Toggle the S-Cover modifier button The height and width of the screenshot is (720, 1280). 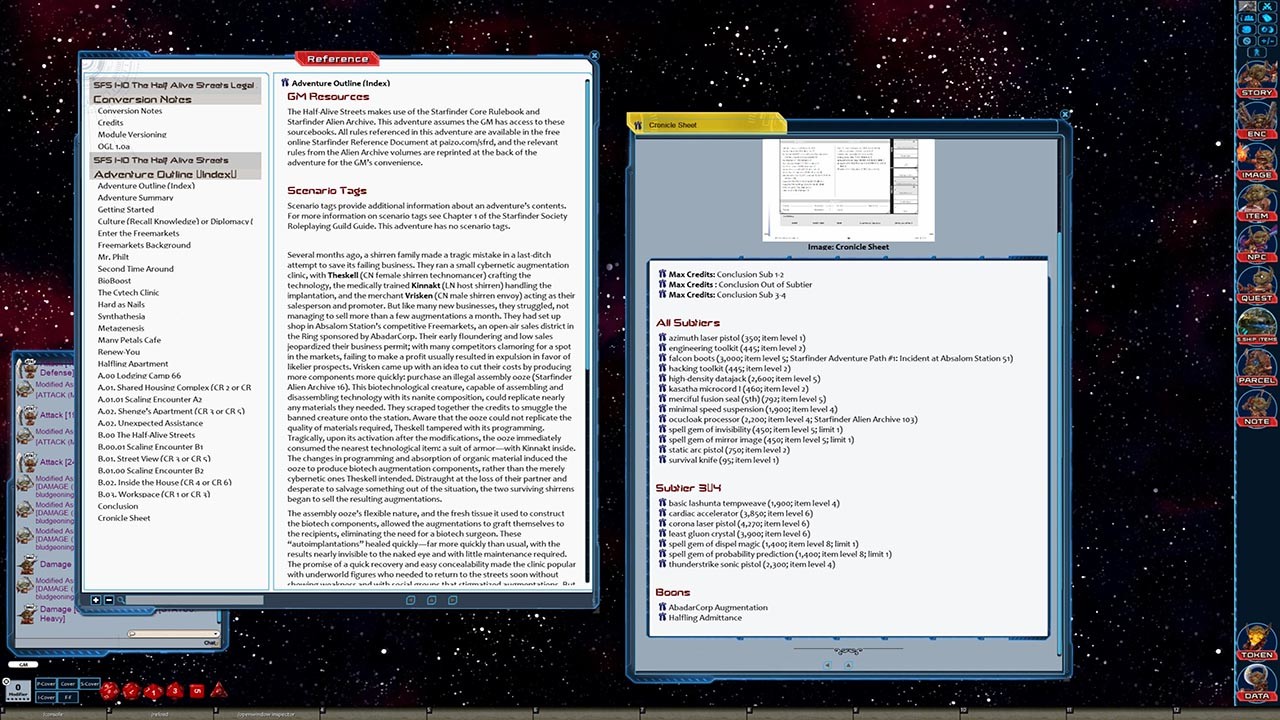click(88, 683)
